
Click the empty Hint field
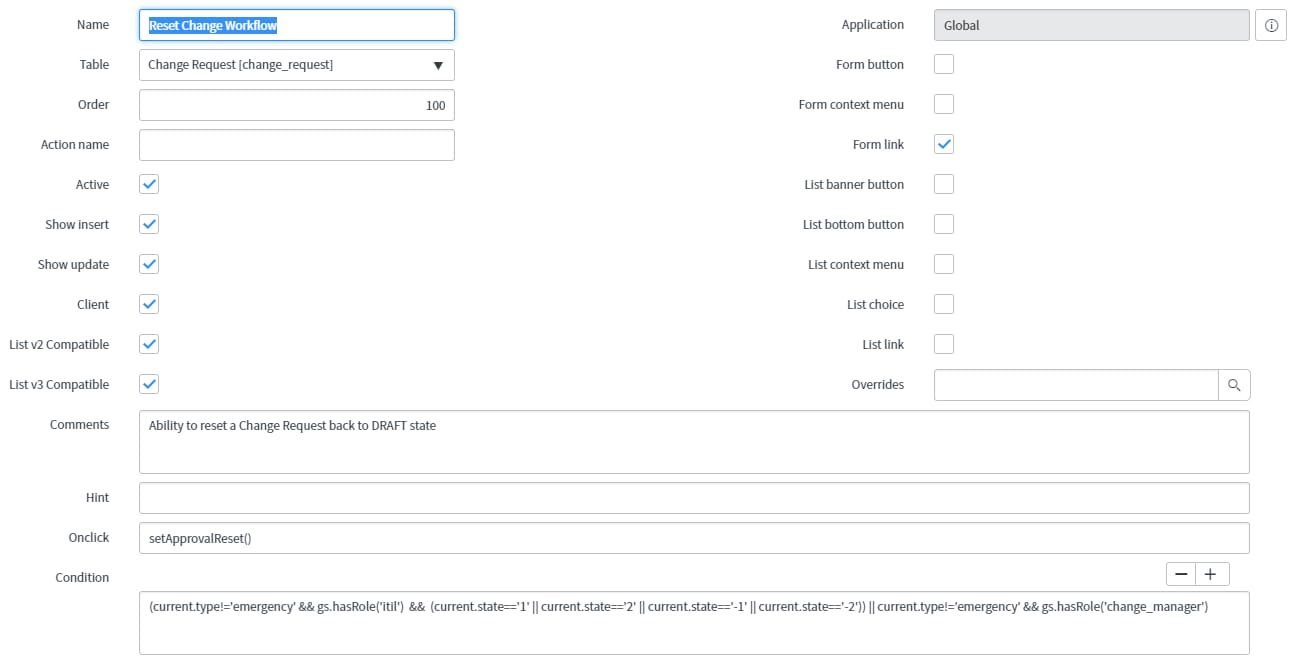(x=694, y=498)
